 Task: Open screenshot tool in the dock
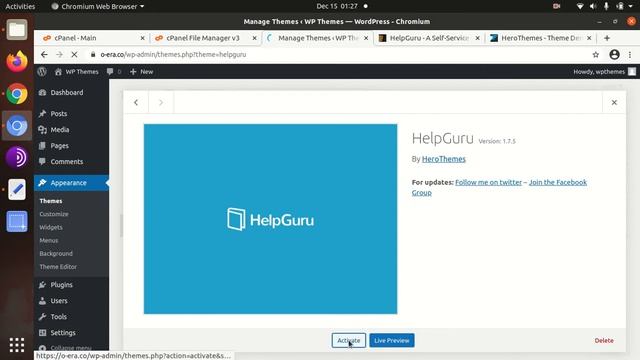[x=17, y=222]
